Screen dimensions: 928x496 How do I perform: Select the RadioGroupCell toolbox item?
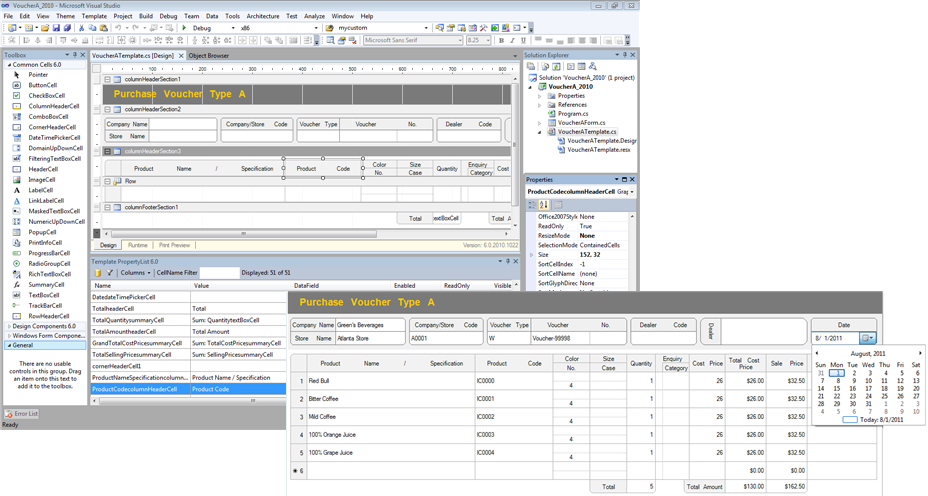(49, 263)
